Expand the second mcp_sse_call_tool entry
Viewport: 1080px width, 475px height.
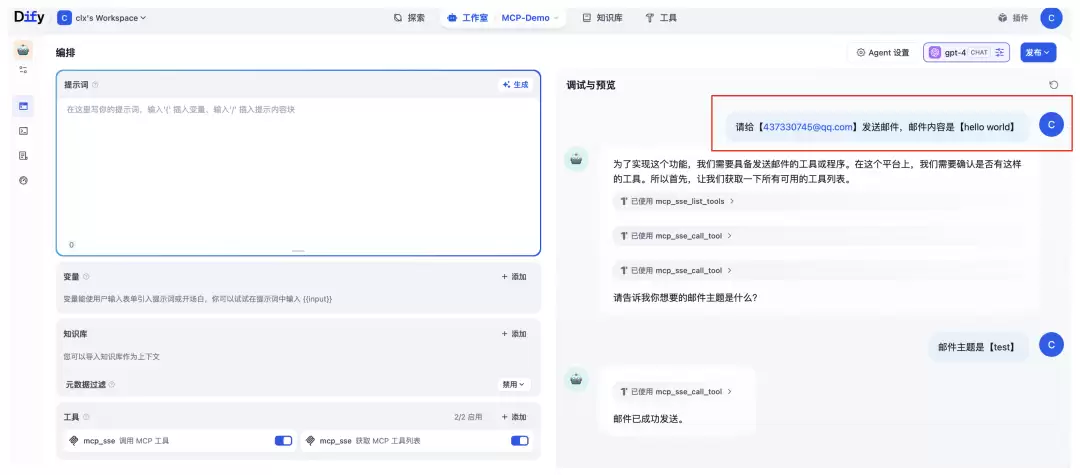676,271
